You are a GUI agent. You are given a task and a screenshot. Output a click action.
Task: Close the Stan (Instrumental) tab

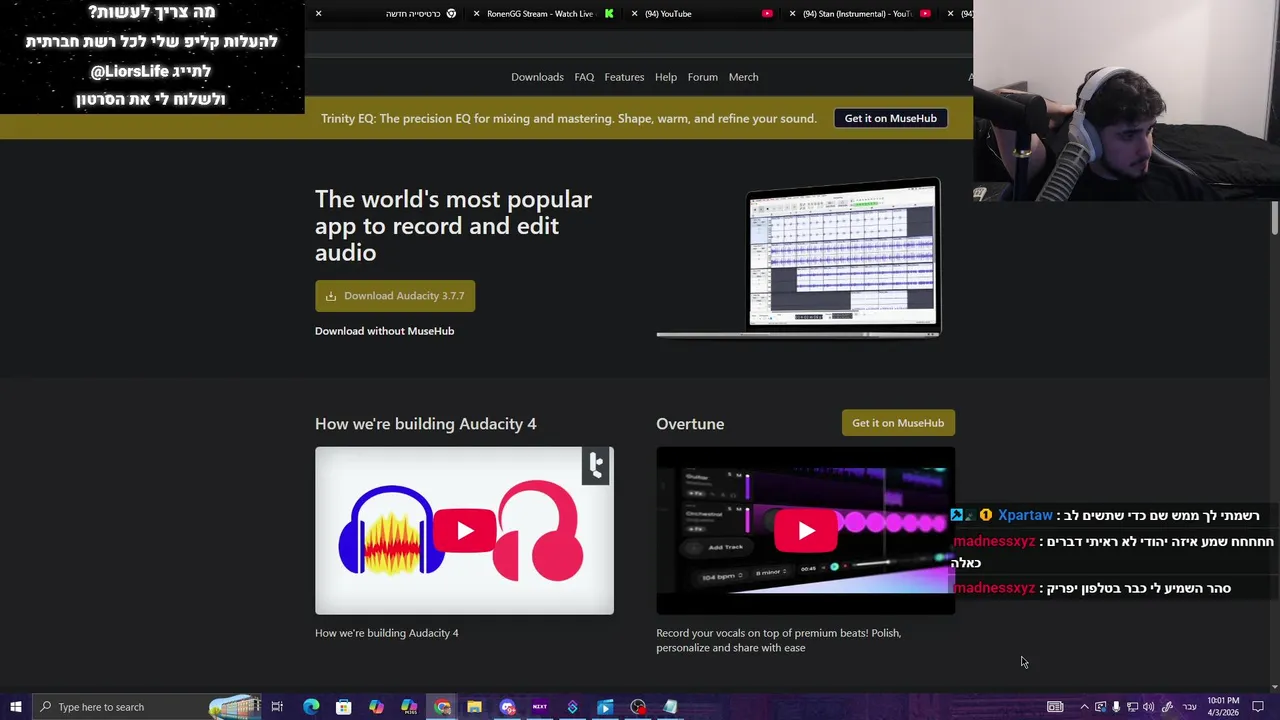793,14
